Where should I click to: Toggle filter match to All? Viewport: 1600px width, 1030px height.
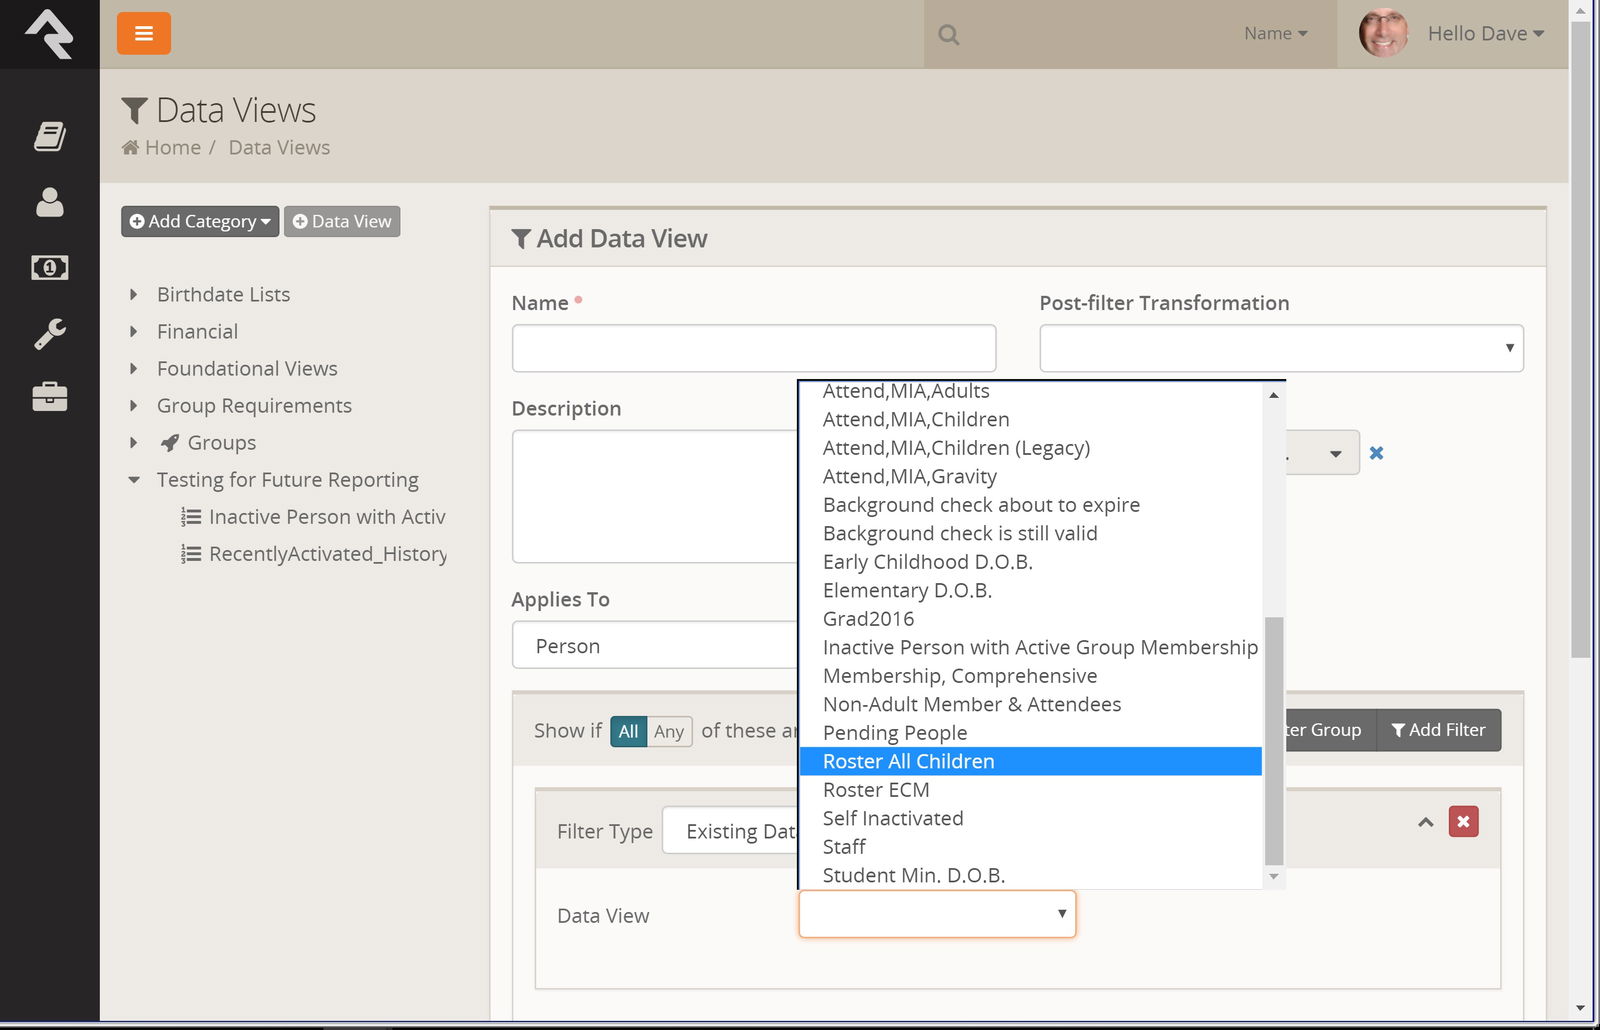point(628,731)
